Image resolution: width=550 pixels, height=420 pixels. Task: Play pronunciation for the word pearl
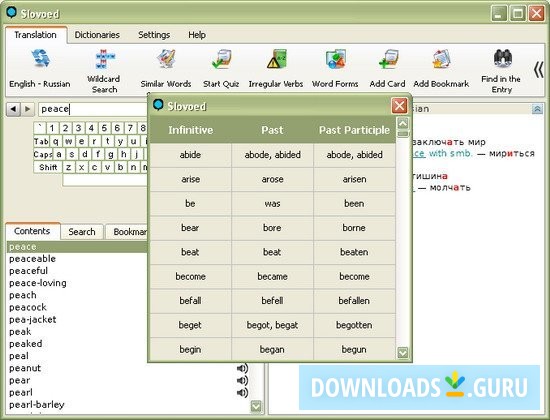click(x=242, y=393)
